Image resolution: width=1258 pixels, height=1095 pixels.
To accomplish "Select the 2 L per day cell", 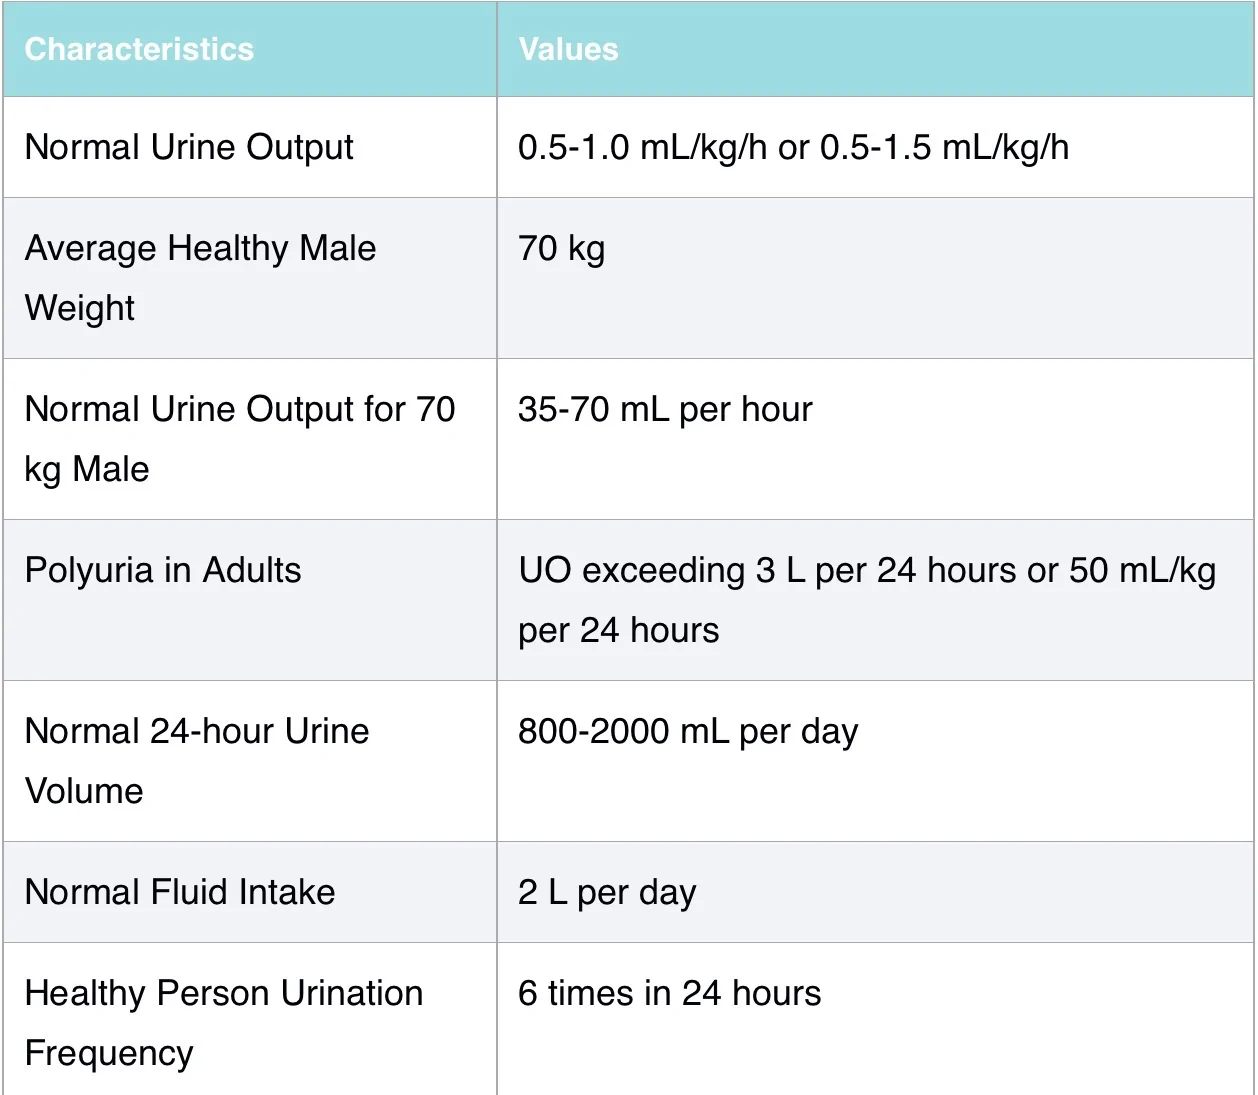I will (875, 892).
